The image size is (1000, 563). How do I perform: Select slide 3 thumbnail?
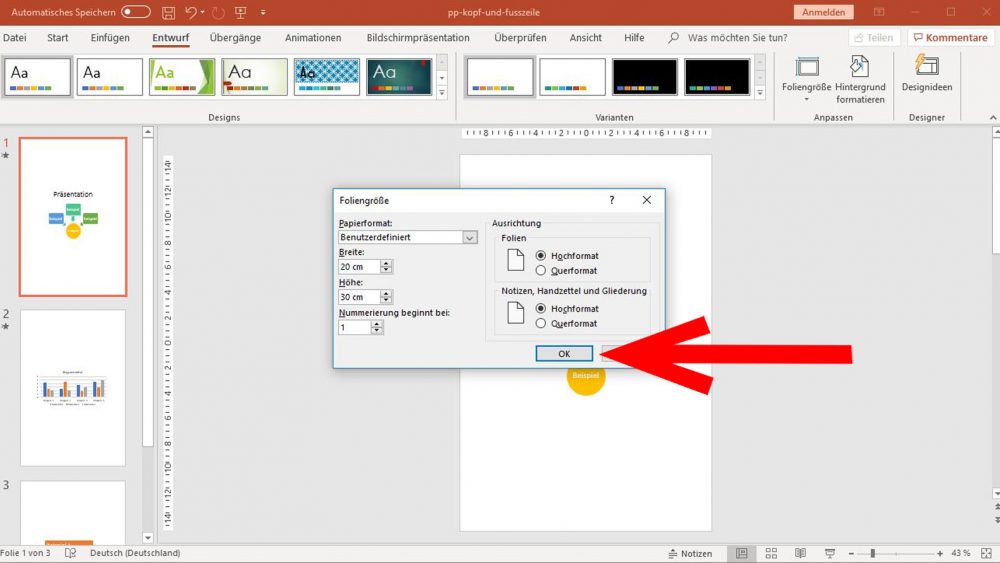(73, 513)
